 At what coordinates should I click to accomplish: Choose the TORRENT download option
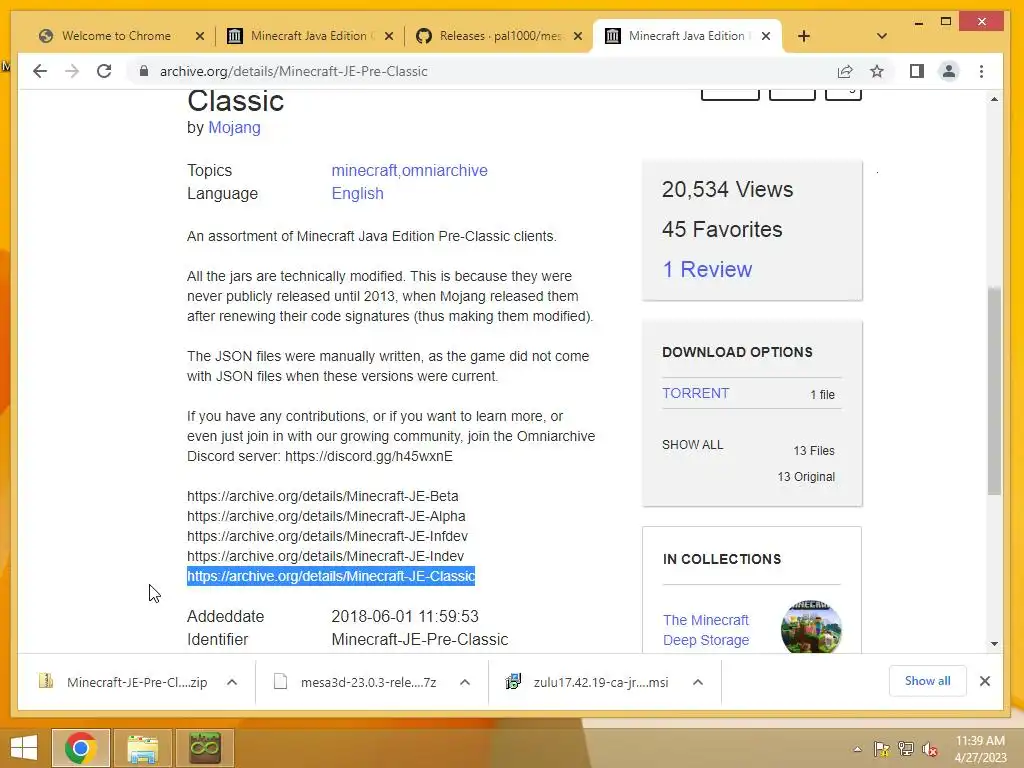click(695, 393)
